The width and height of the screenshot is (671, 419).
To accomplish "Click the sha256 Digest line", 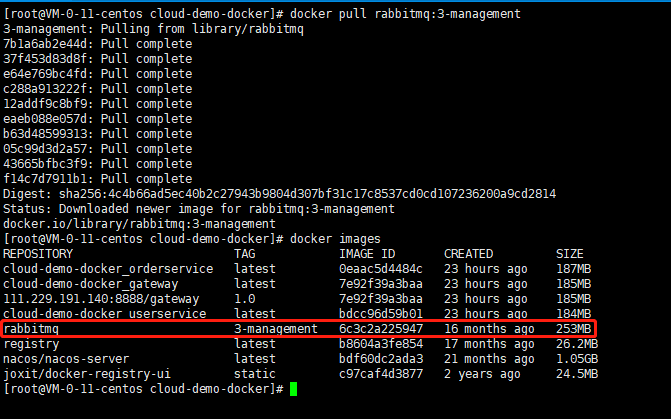I will tap(279, 194).
